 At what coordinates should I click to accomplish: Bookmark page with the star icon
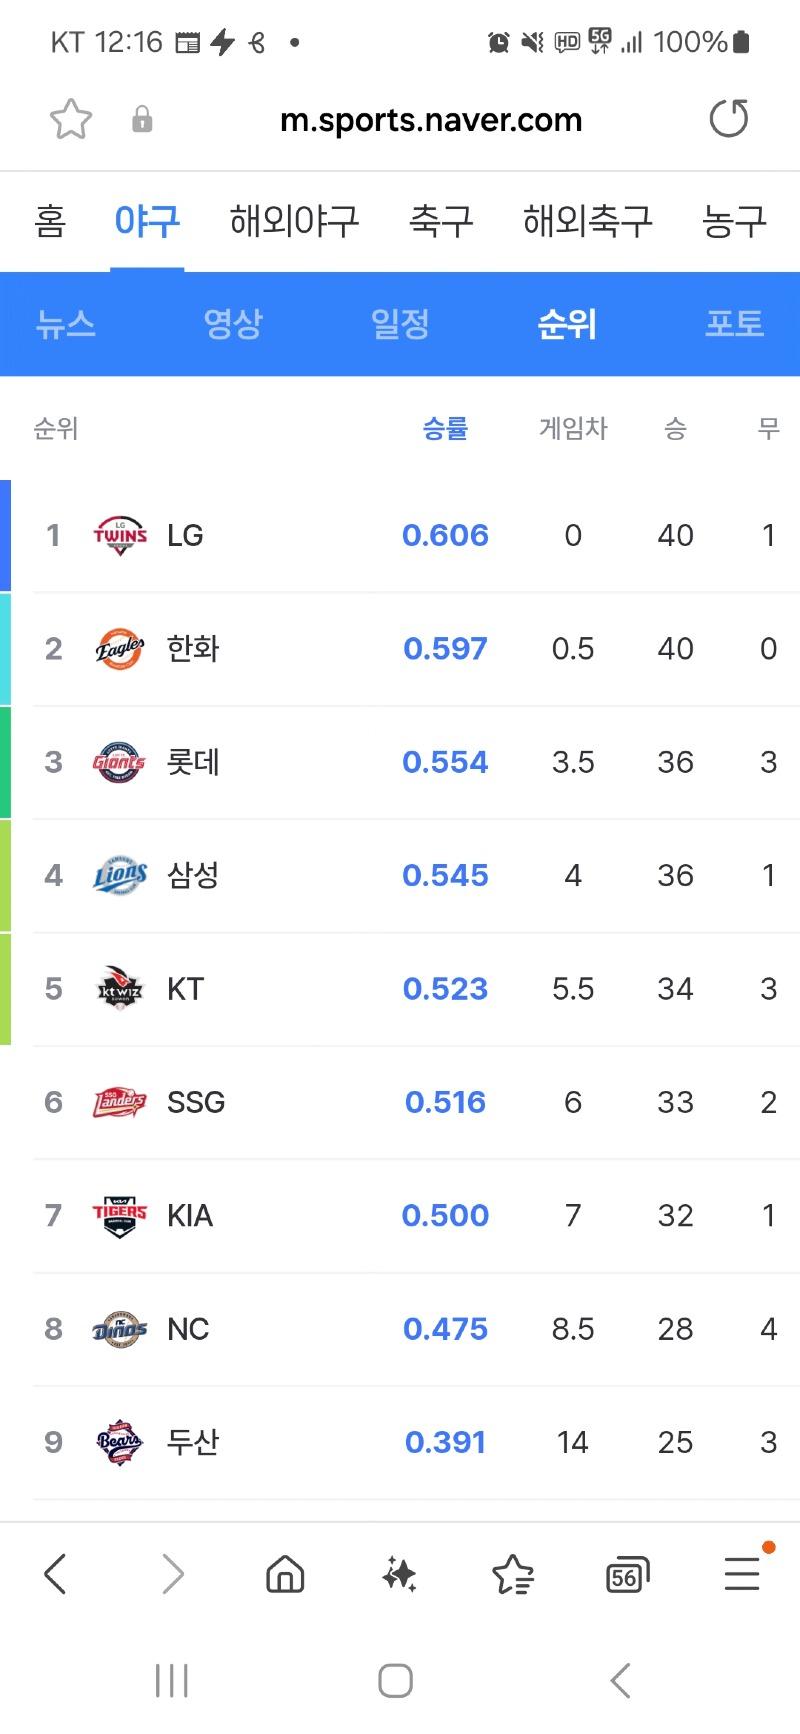point(71,120)
